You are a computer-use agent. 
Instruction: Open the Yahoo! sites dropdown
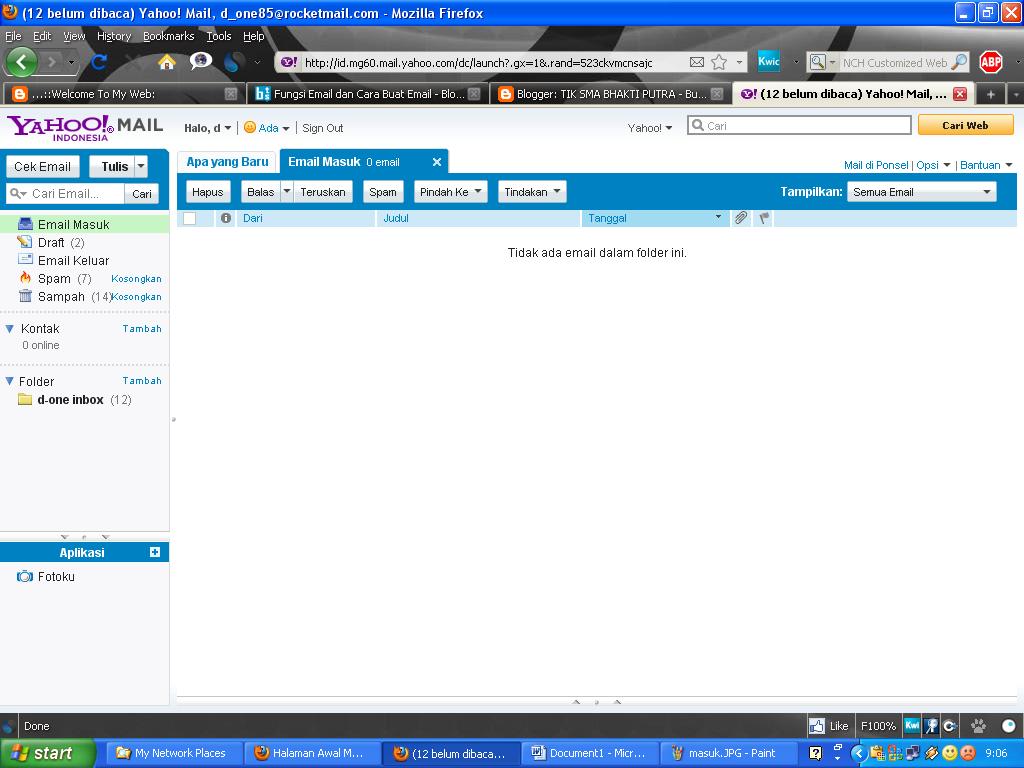tap(650, 128)
